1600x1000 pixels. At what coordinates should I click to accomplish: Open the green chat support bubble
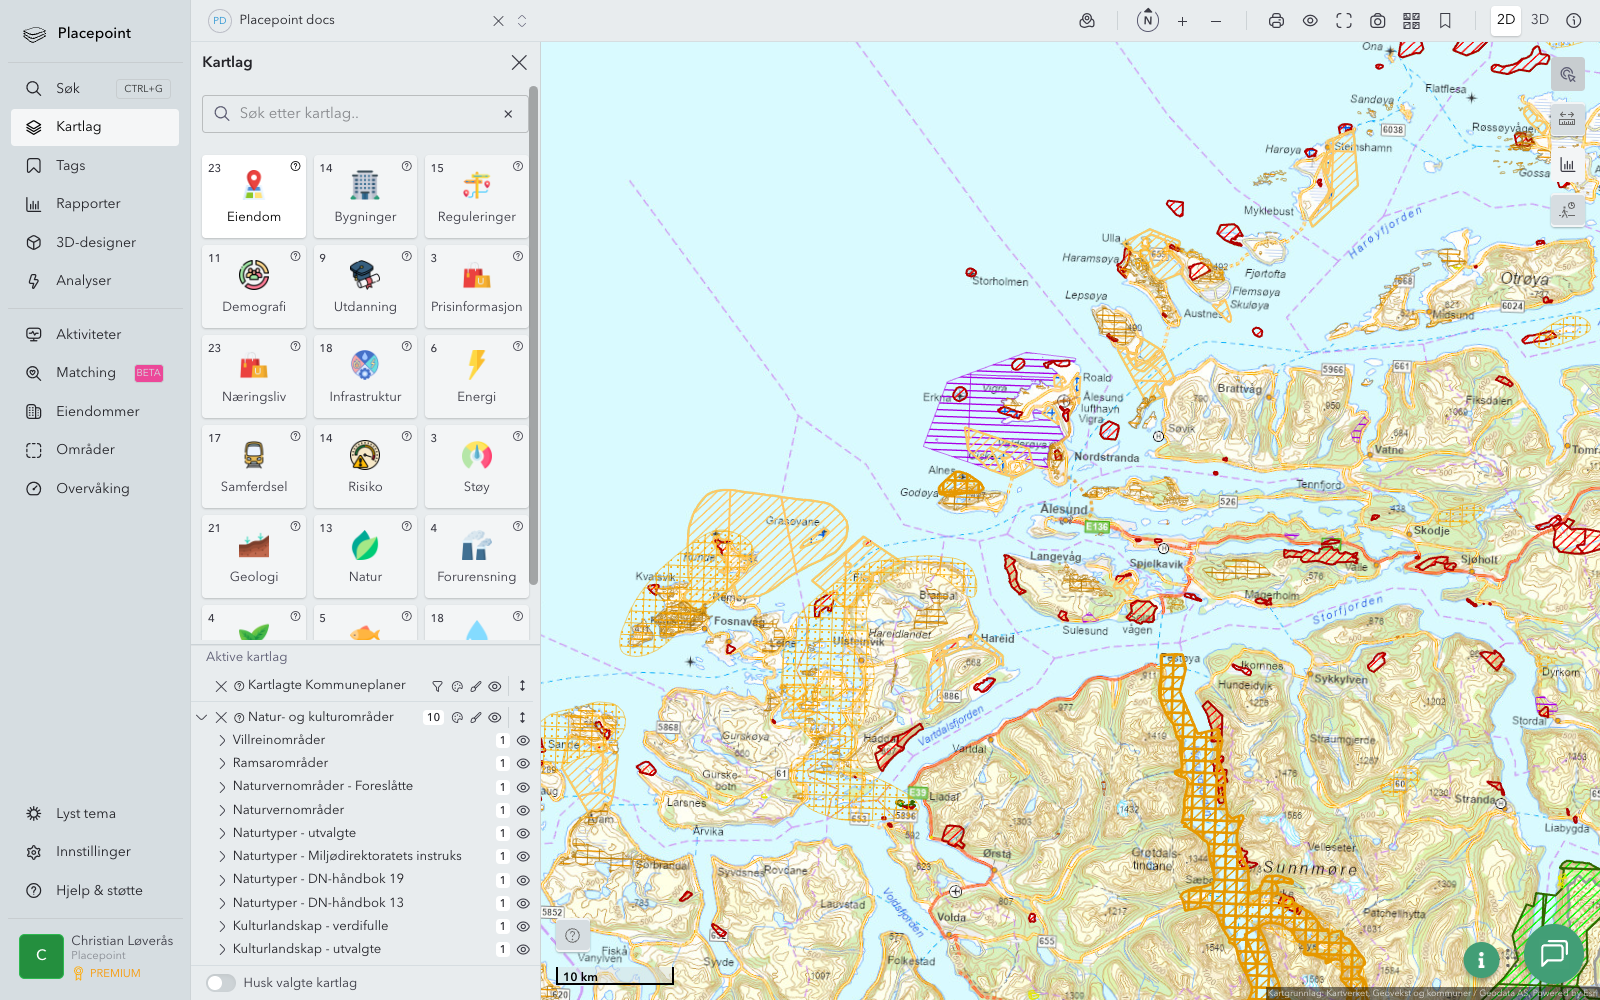coord(1553,953)
